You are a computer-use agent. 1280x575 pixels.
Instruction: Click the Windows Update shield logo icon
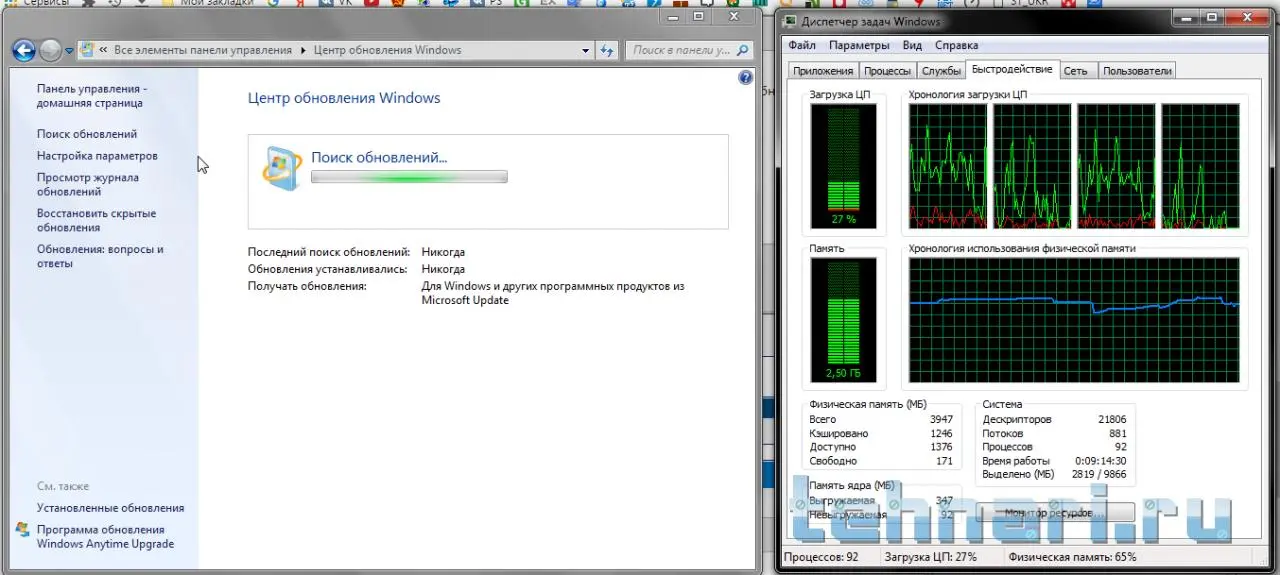281,167
